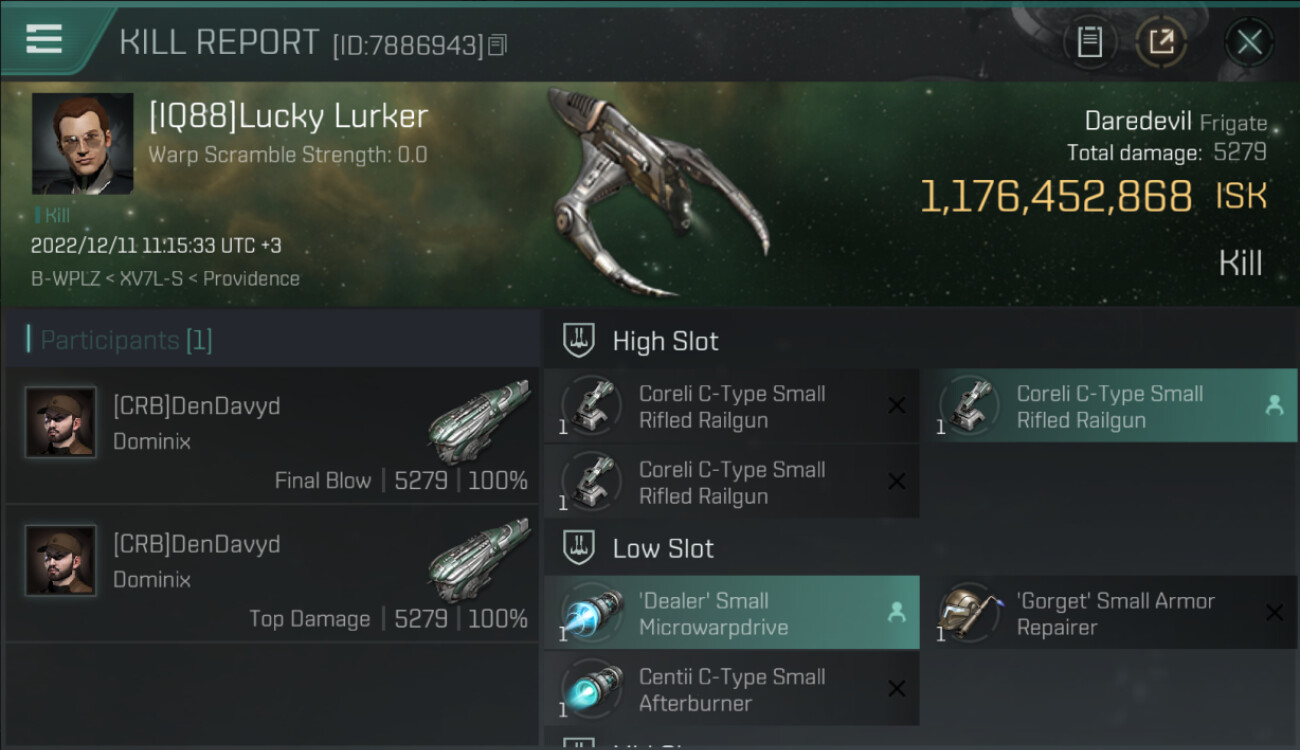Open the Final Blow DenDavyd portrait
This screenshot has width=1300, height=750.
pos(61,422)
